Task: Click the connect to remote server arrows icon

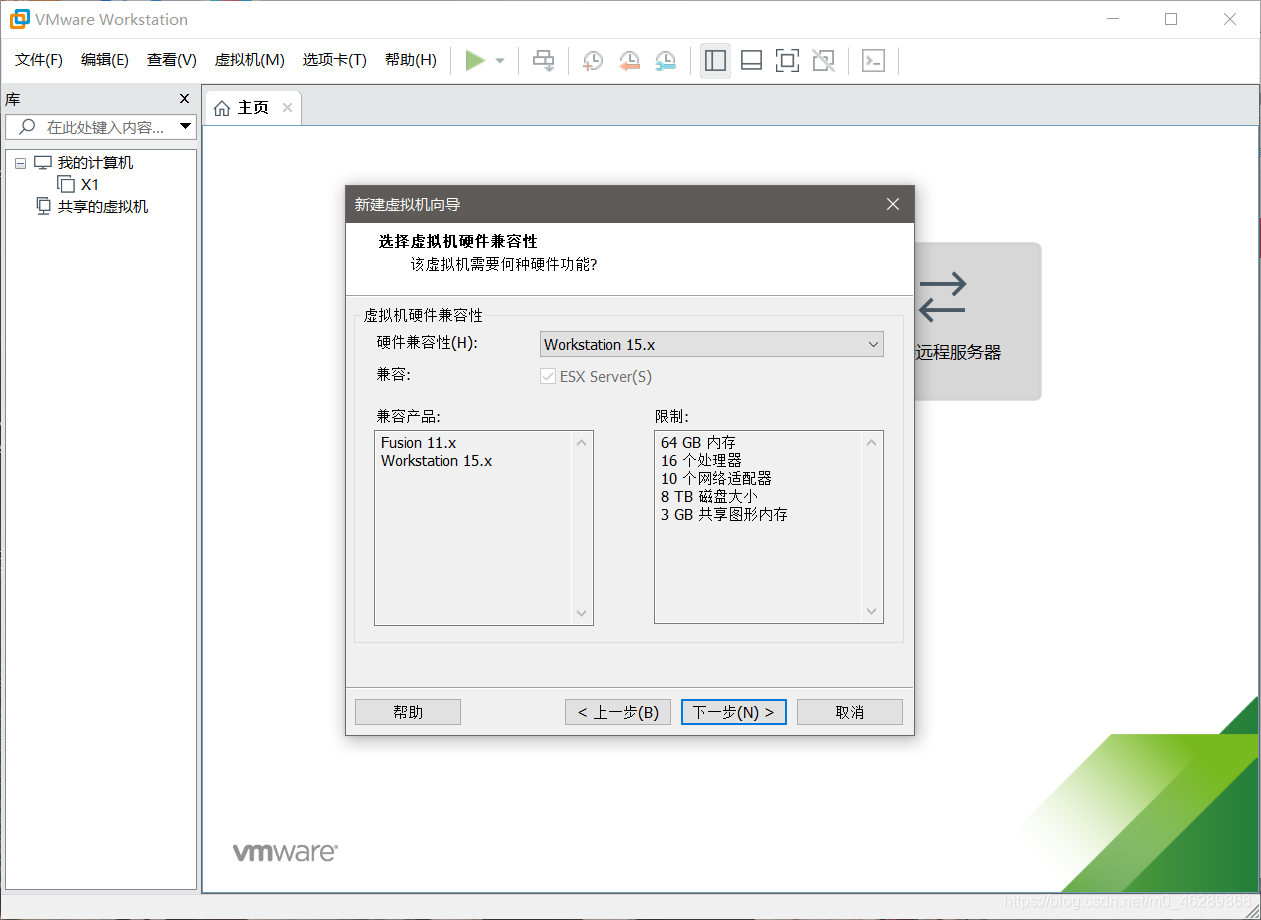Action: (x=942, y=297)
